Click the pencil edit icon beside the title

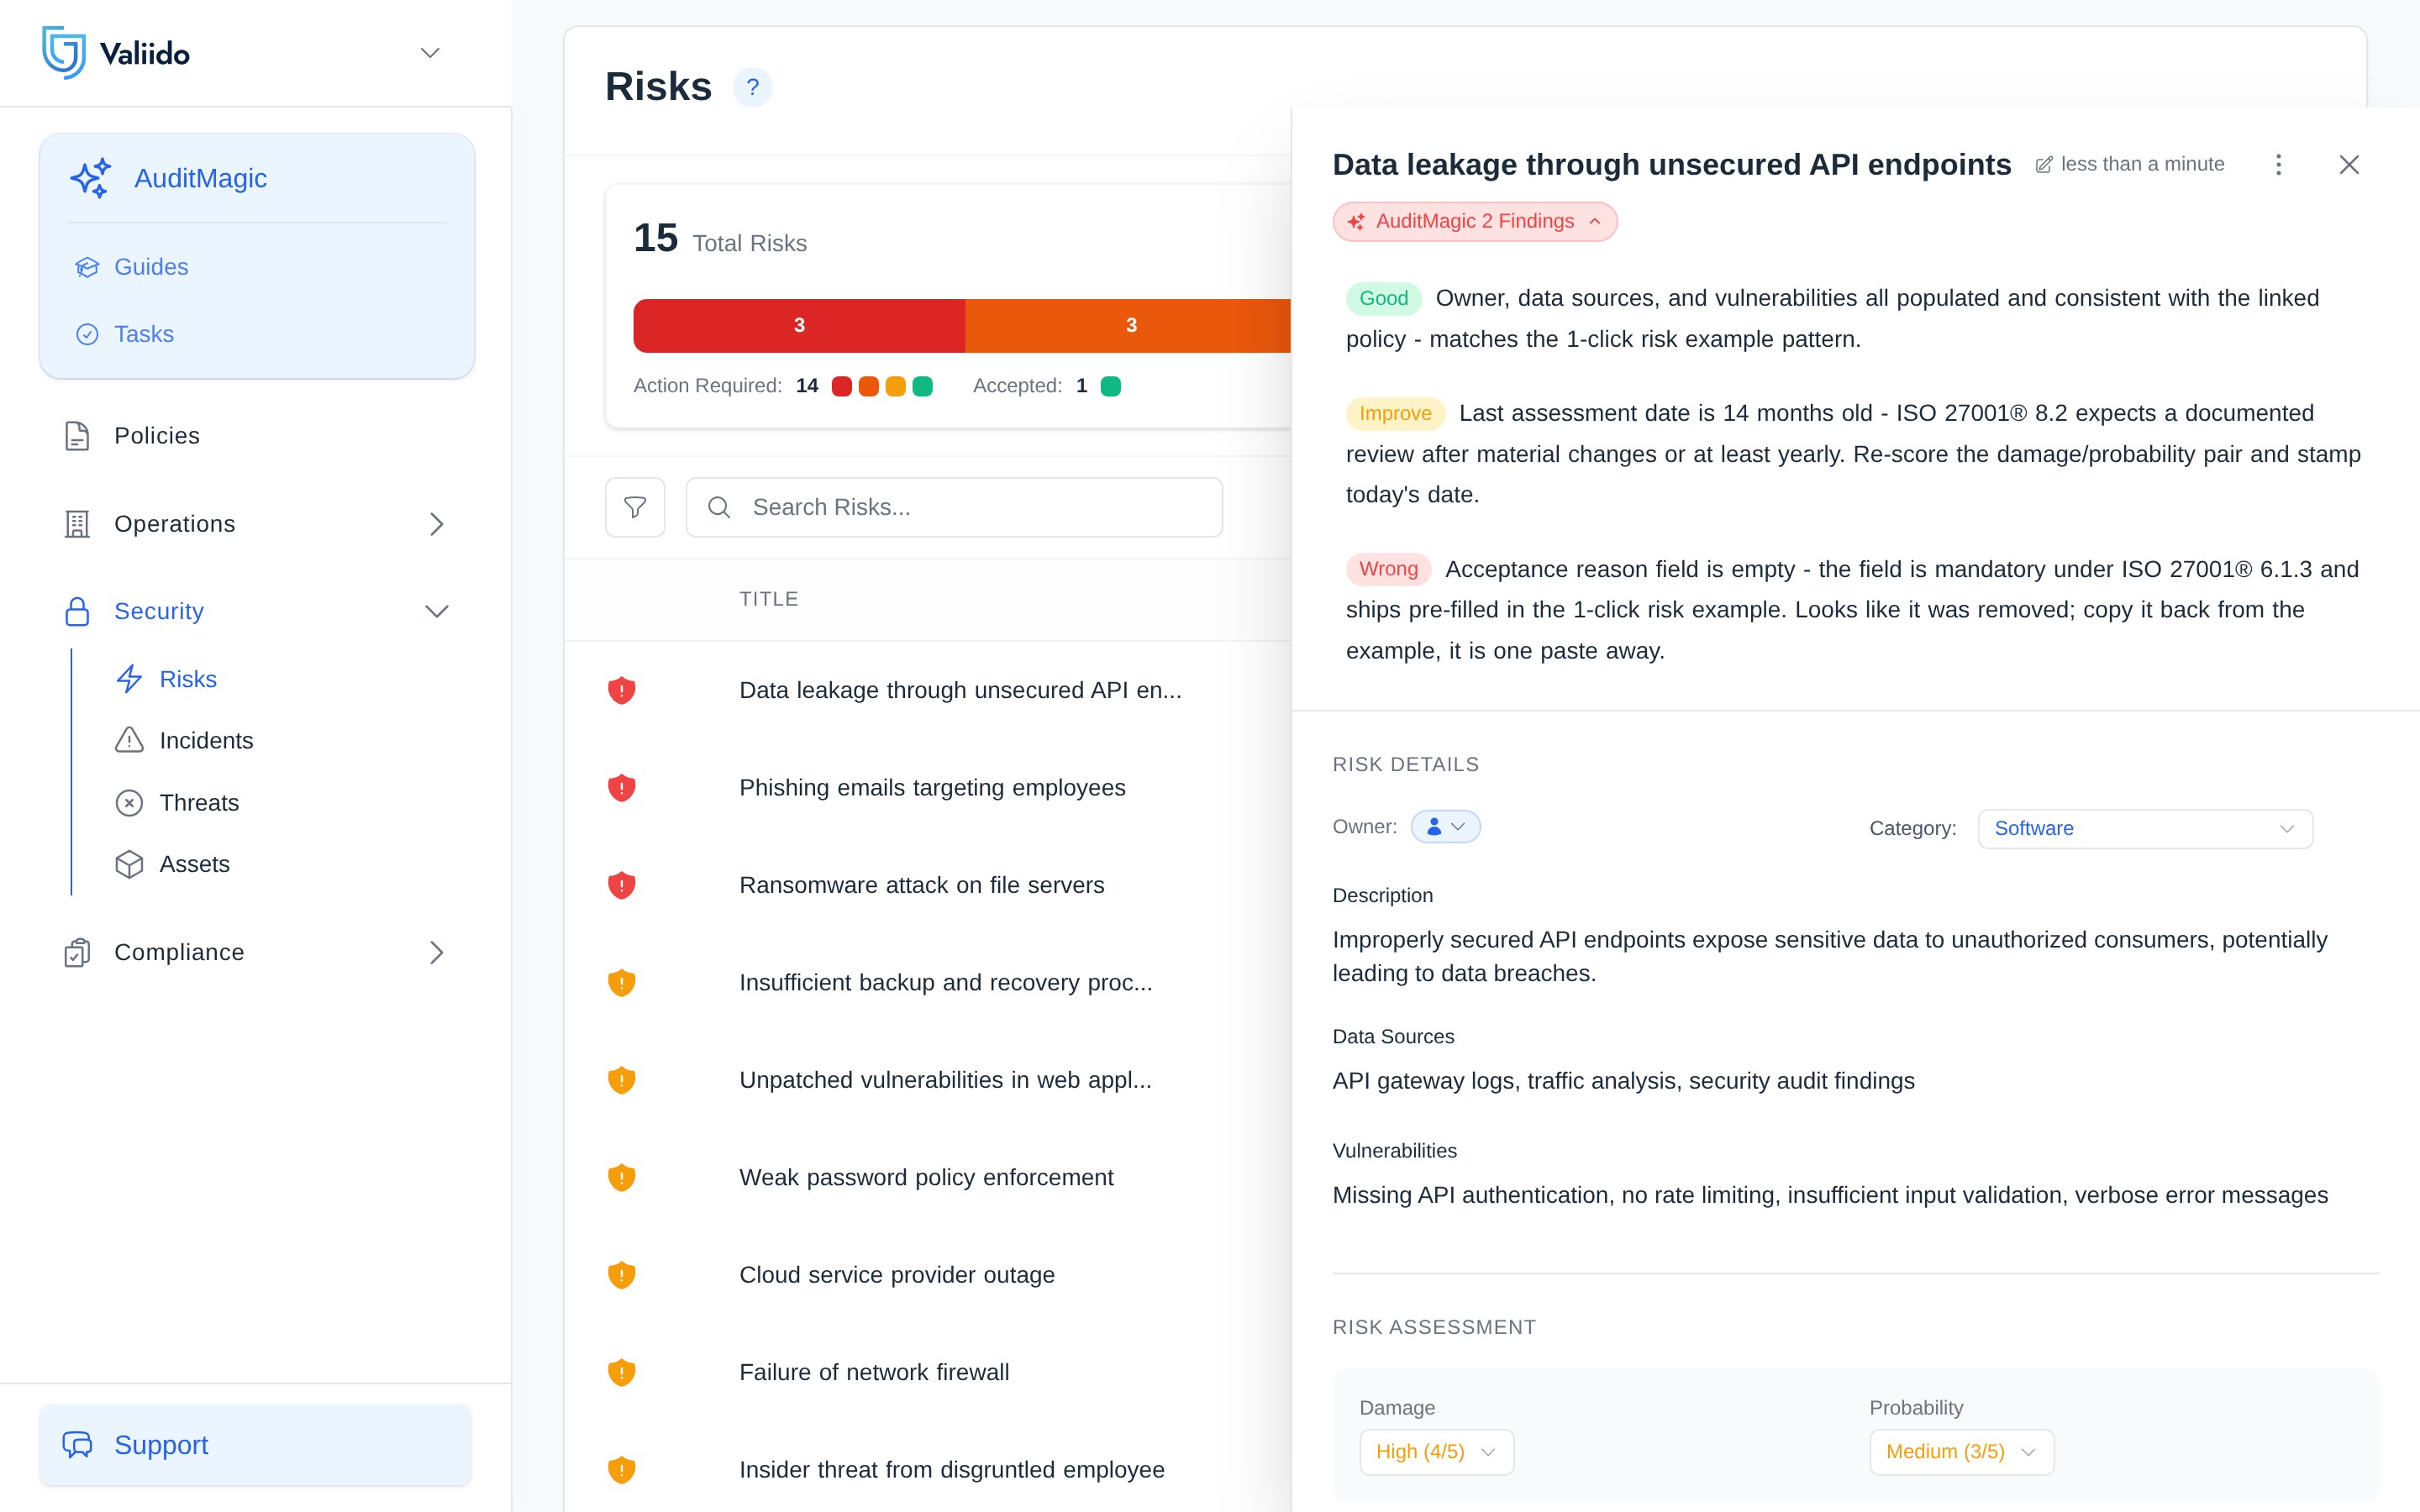pyautogui.click(x=2044, y=165)
